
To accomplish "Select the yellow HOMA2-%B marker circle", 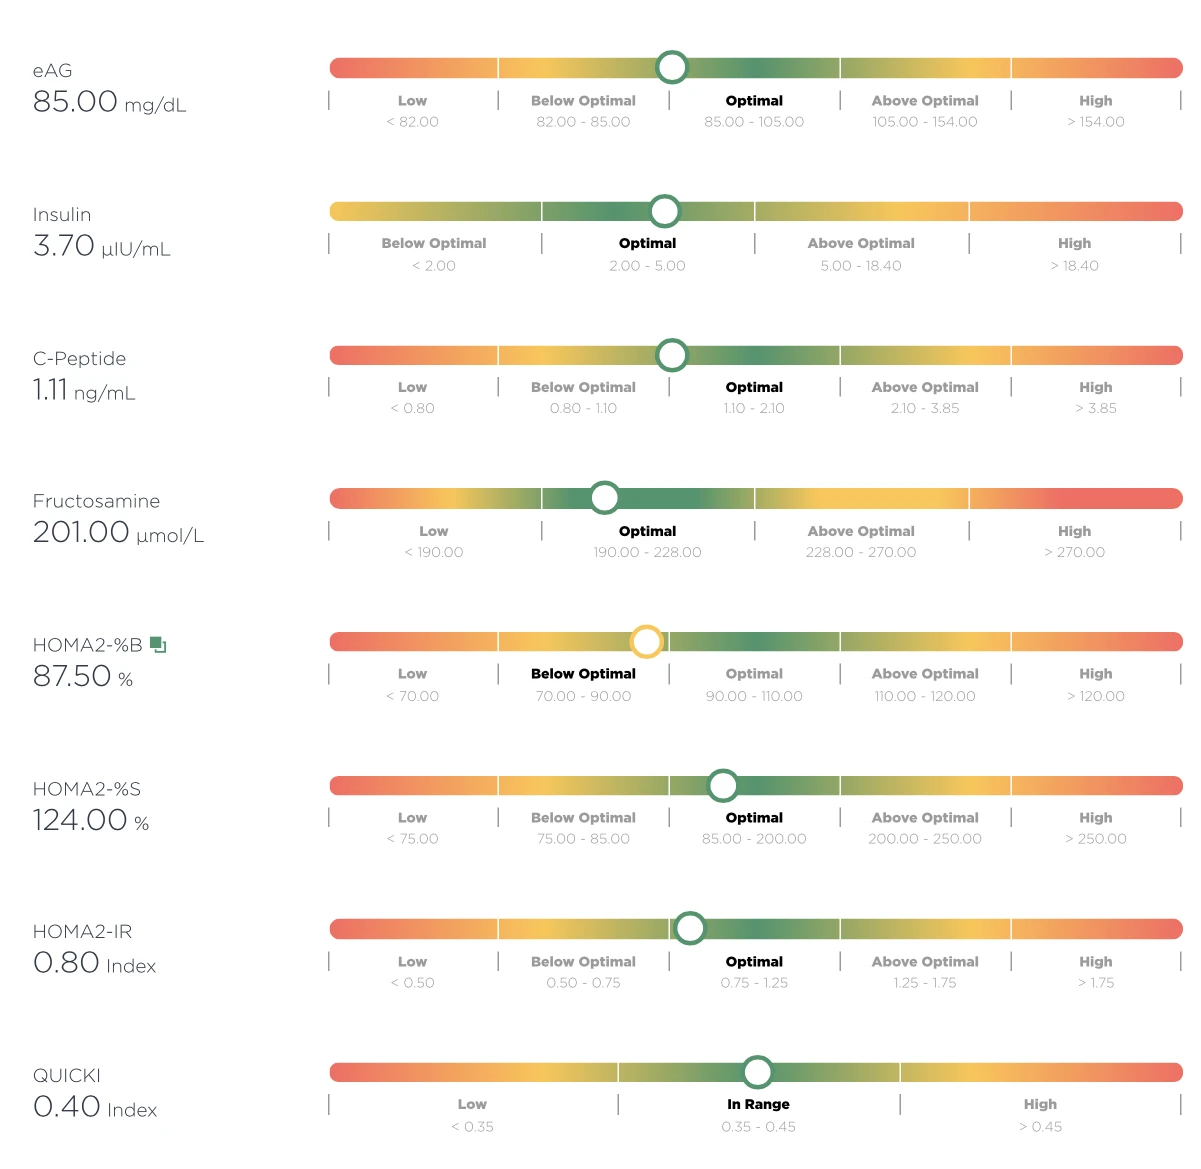I will point(647,641).
